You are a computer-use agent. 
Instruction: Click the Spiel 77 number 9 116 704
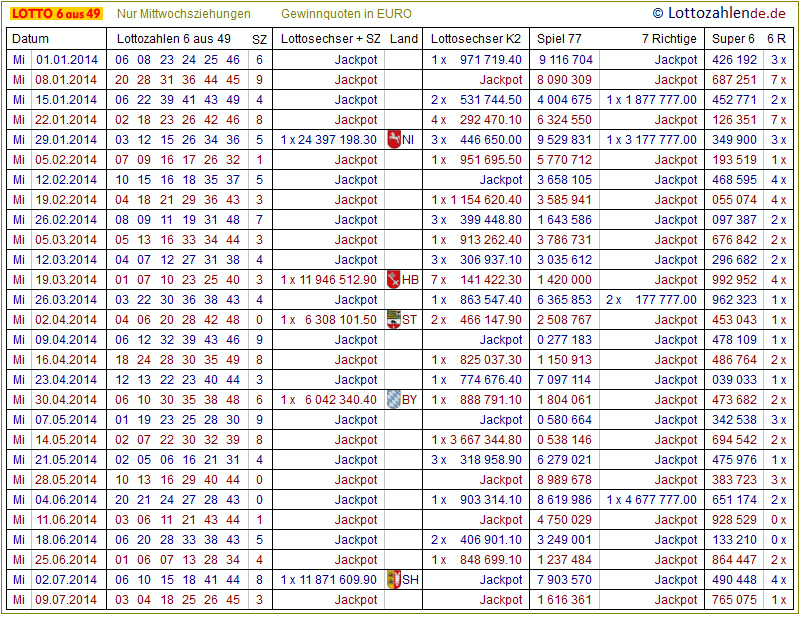[x=565, y=60]
